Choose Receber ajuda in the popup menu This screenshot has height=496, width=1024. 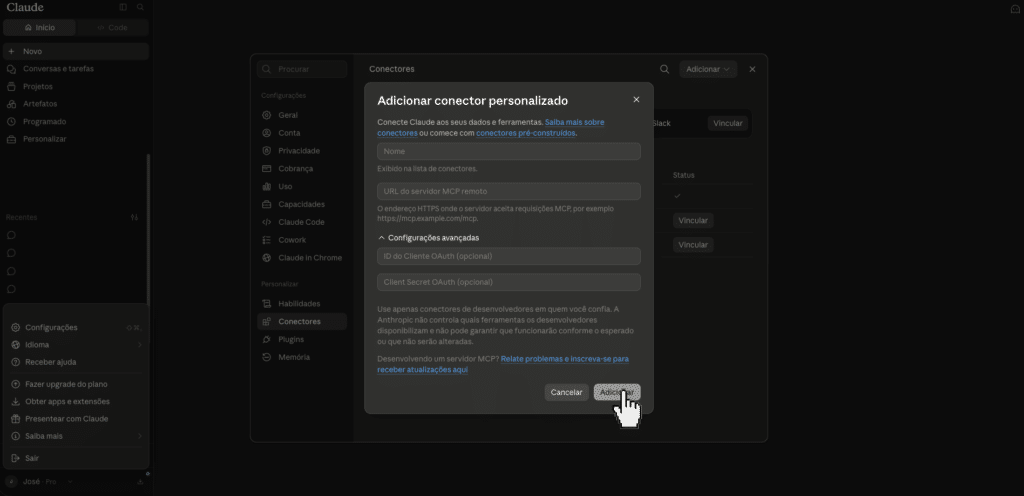[76, 362]
